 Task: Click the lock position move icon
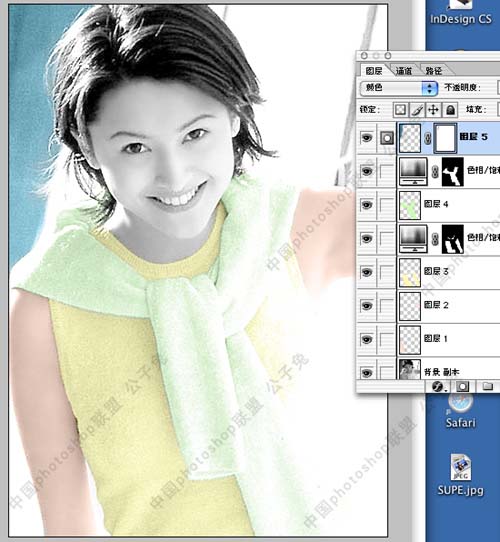433,110
